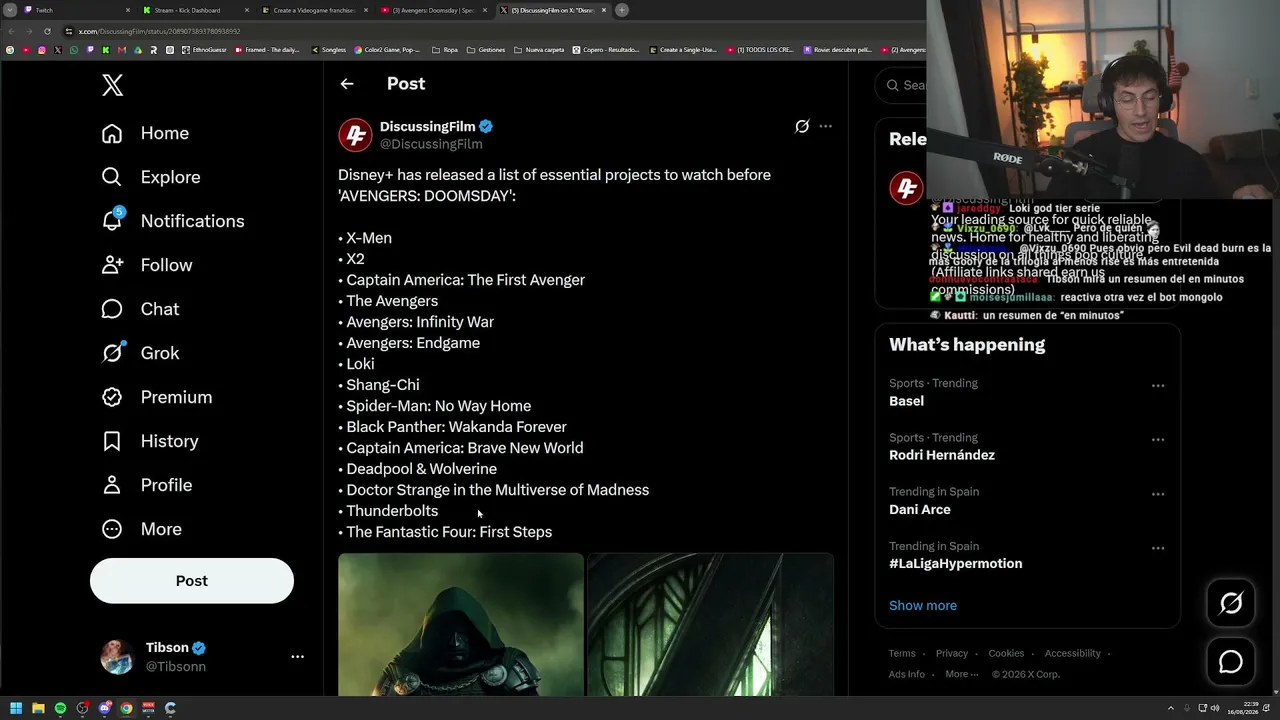This screenshot has height=720, width=1280.
Task: Focus the X search field
Action: click(900, 85)
